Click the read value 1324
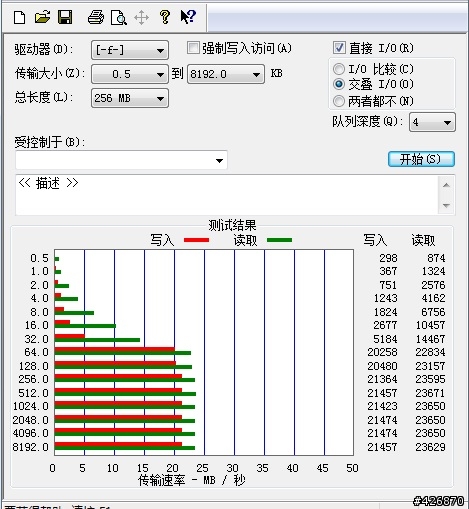Screen dimensions: 469x509 433,271
